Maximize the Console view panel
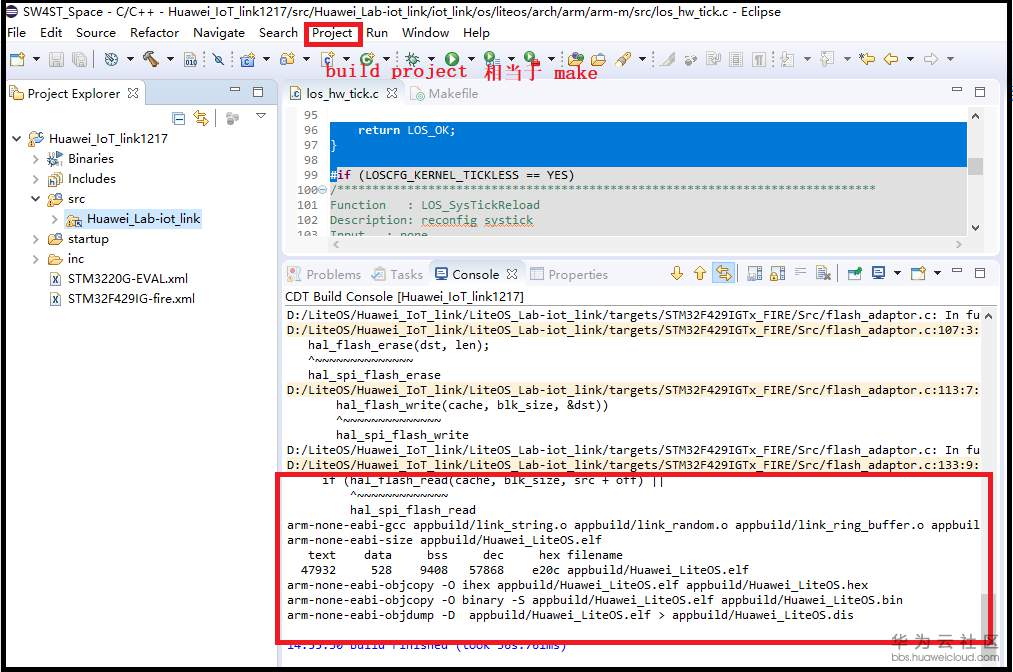Viewport: 1013px width, 672px height. [x=980, y=273]
